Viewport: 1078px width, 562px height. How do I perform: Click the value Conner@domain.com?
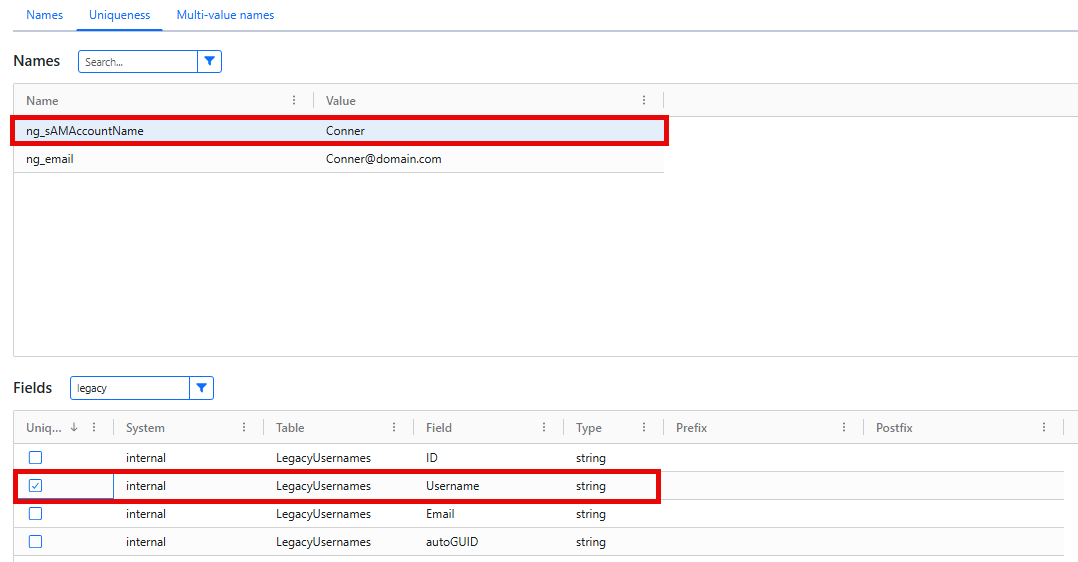click(x=384, y=159)
